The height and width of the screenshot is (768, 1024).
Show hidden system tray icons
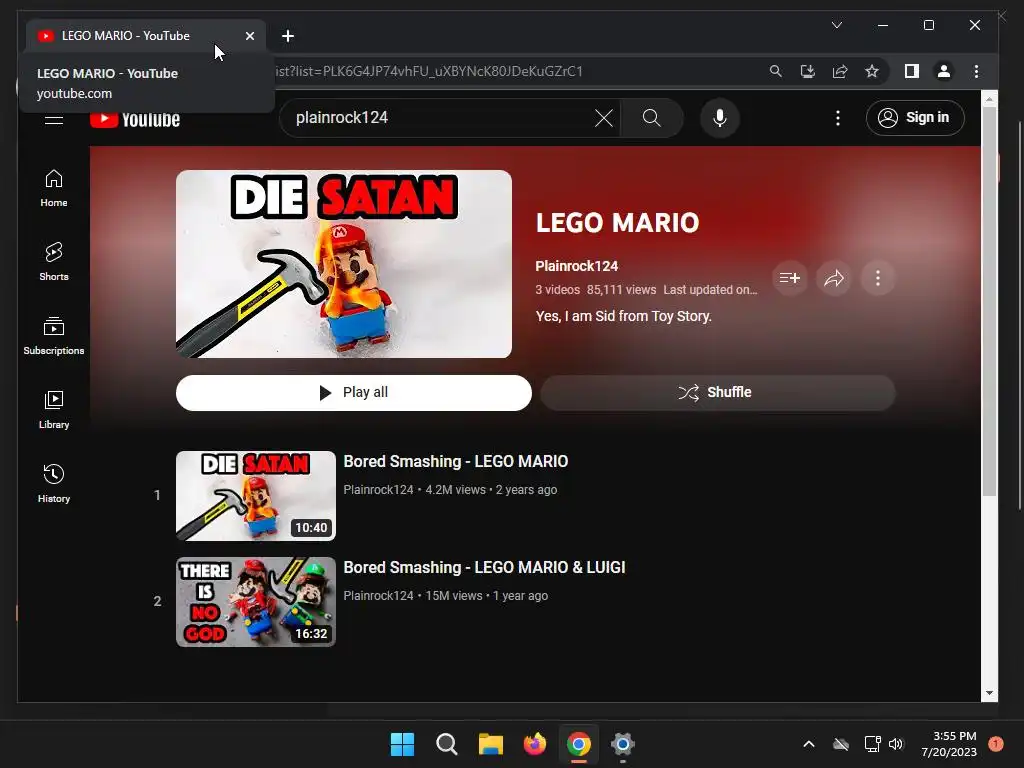click(808, 744)
